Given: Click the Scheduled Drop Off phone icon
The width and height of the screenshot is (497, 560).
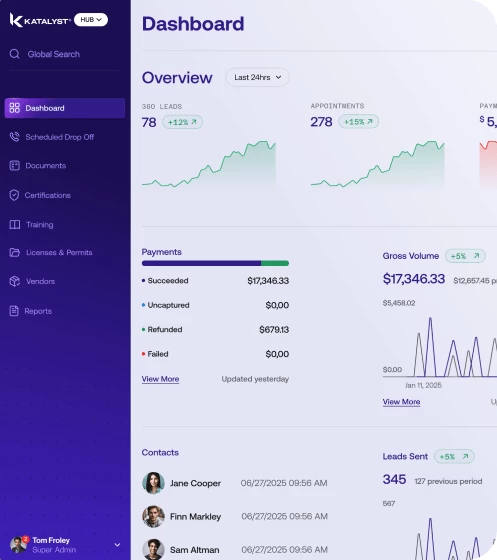Looking at the screenshot, I should click(x=15, y=137).
